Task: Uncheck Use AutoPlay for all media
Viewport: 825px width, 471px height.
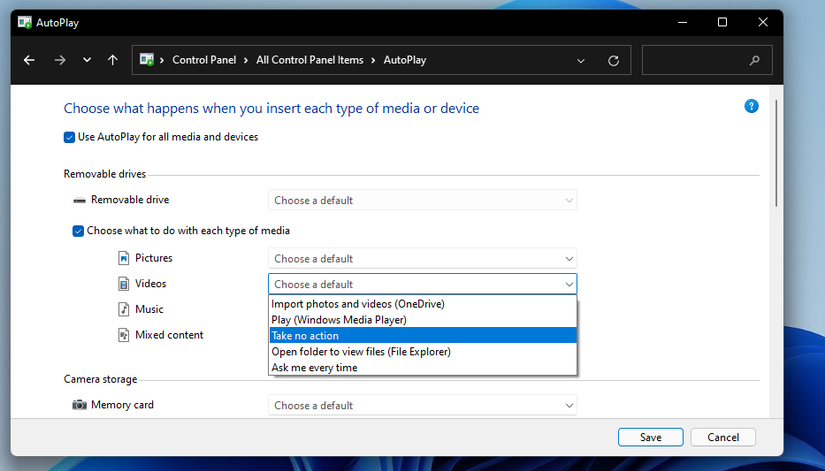Action: point(69,137)
